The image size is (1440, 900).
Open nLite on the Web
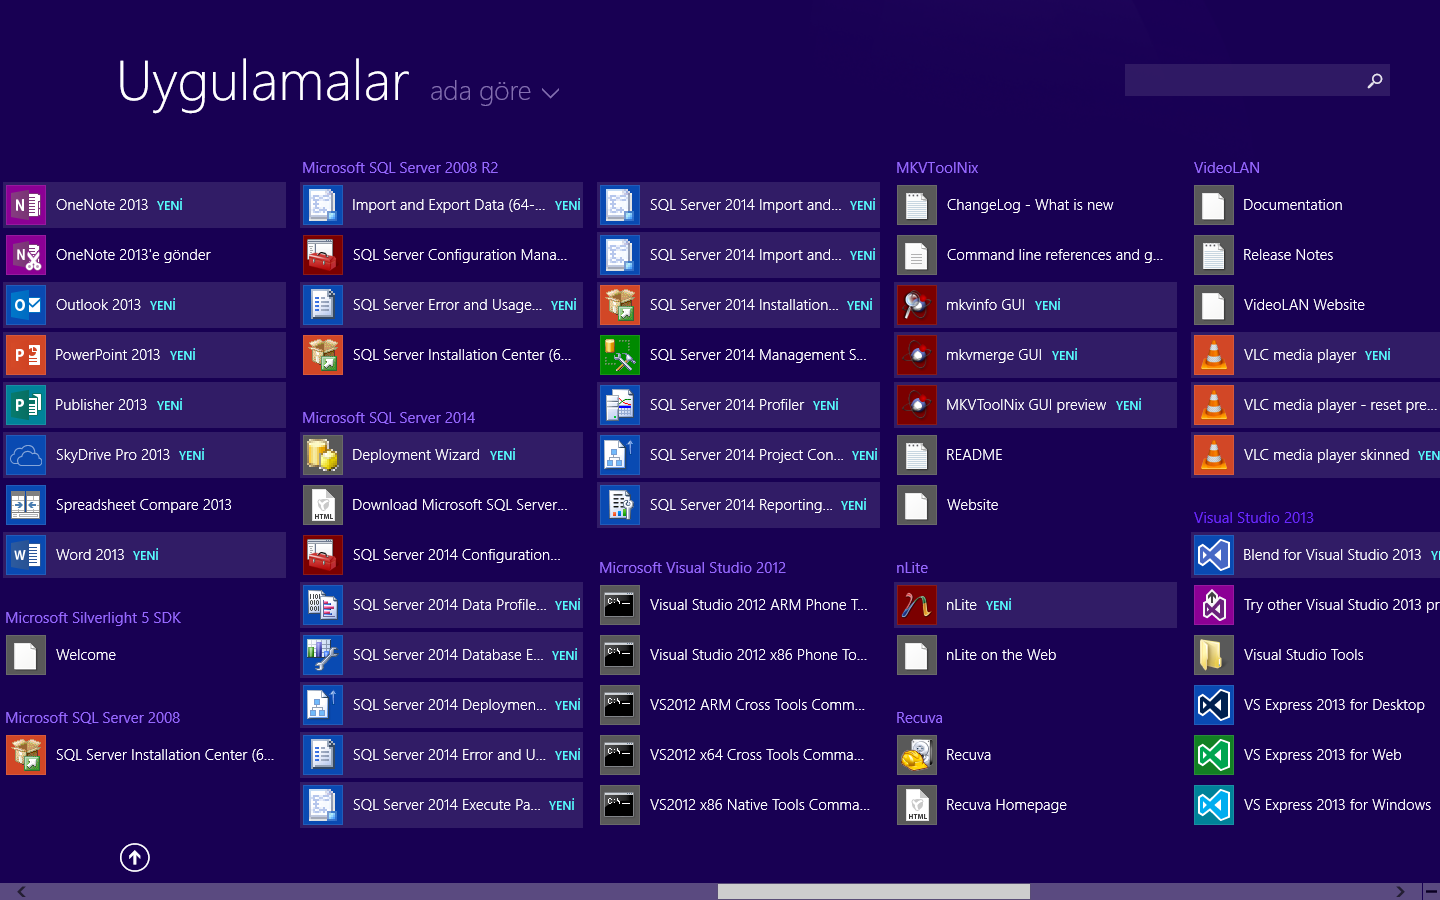(1036, 655)
